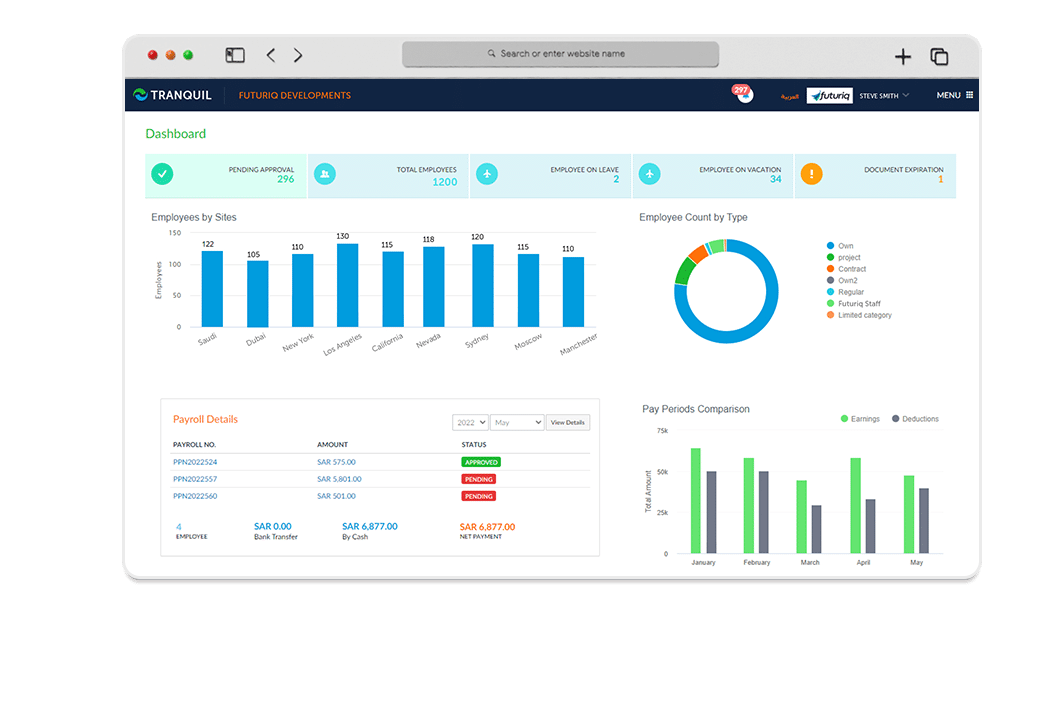Toggle project legend swatch
The width and height of the screenshot is (1050, 705).
point(830,257)
